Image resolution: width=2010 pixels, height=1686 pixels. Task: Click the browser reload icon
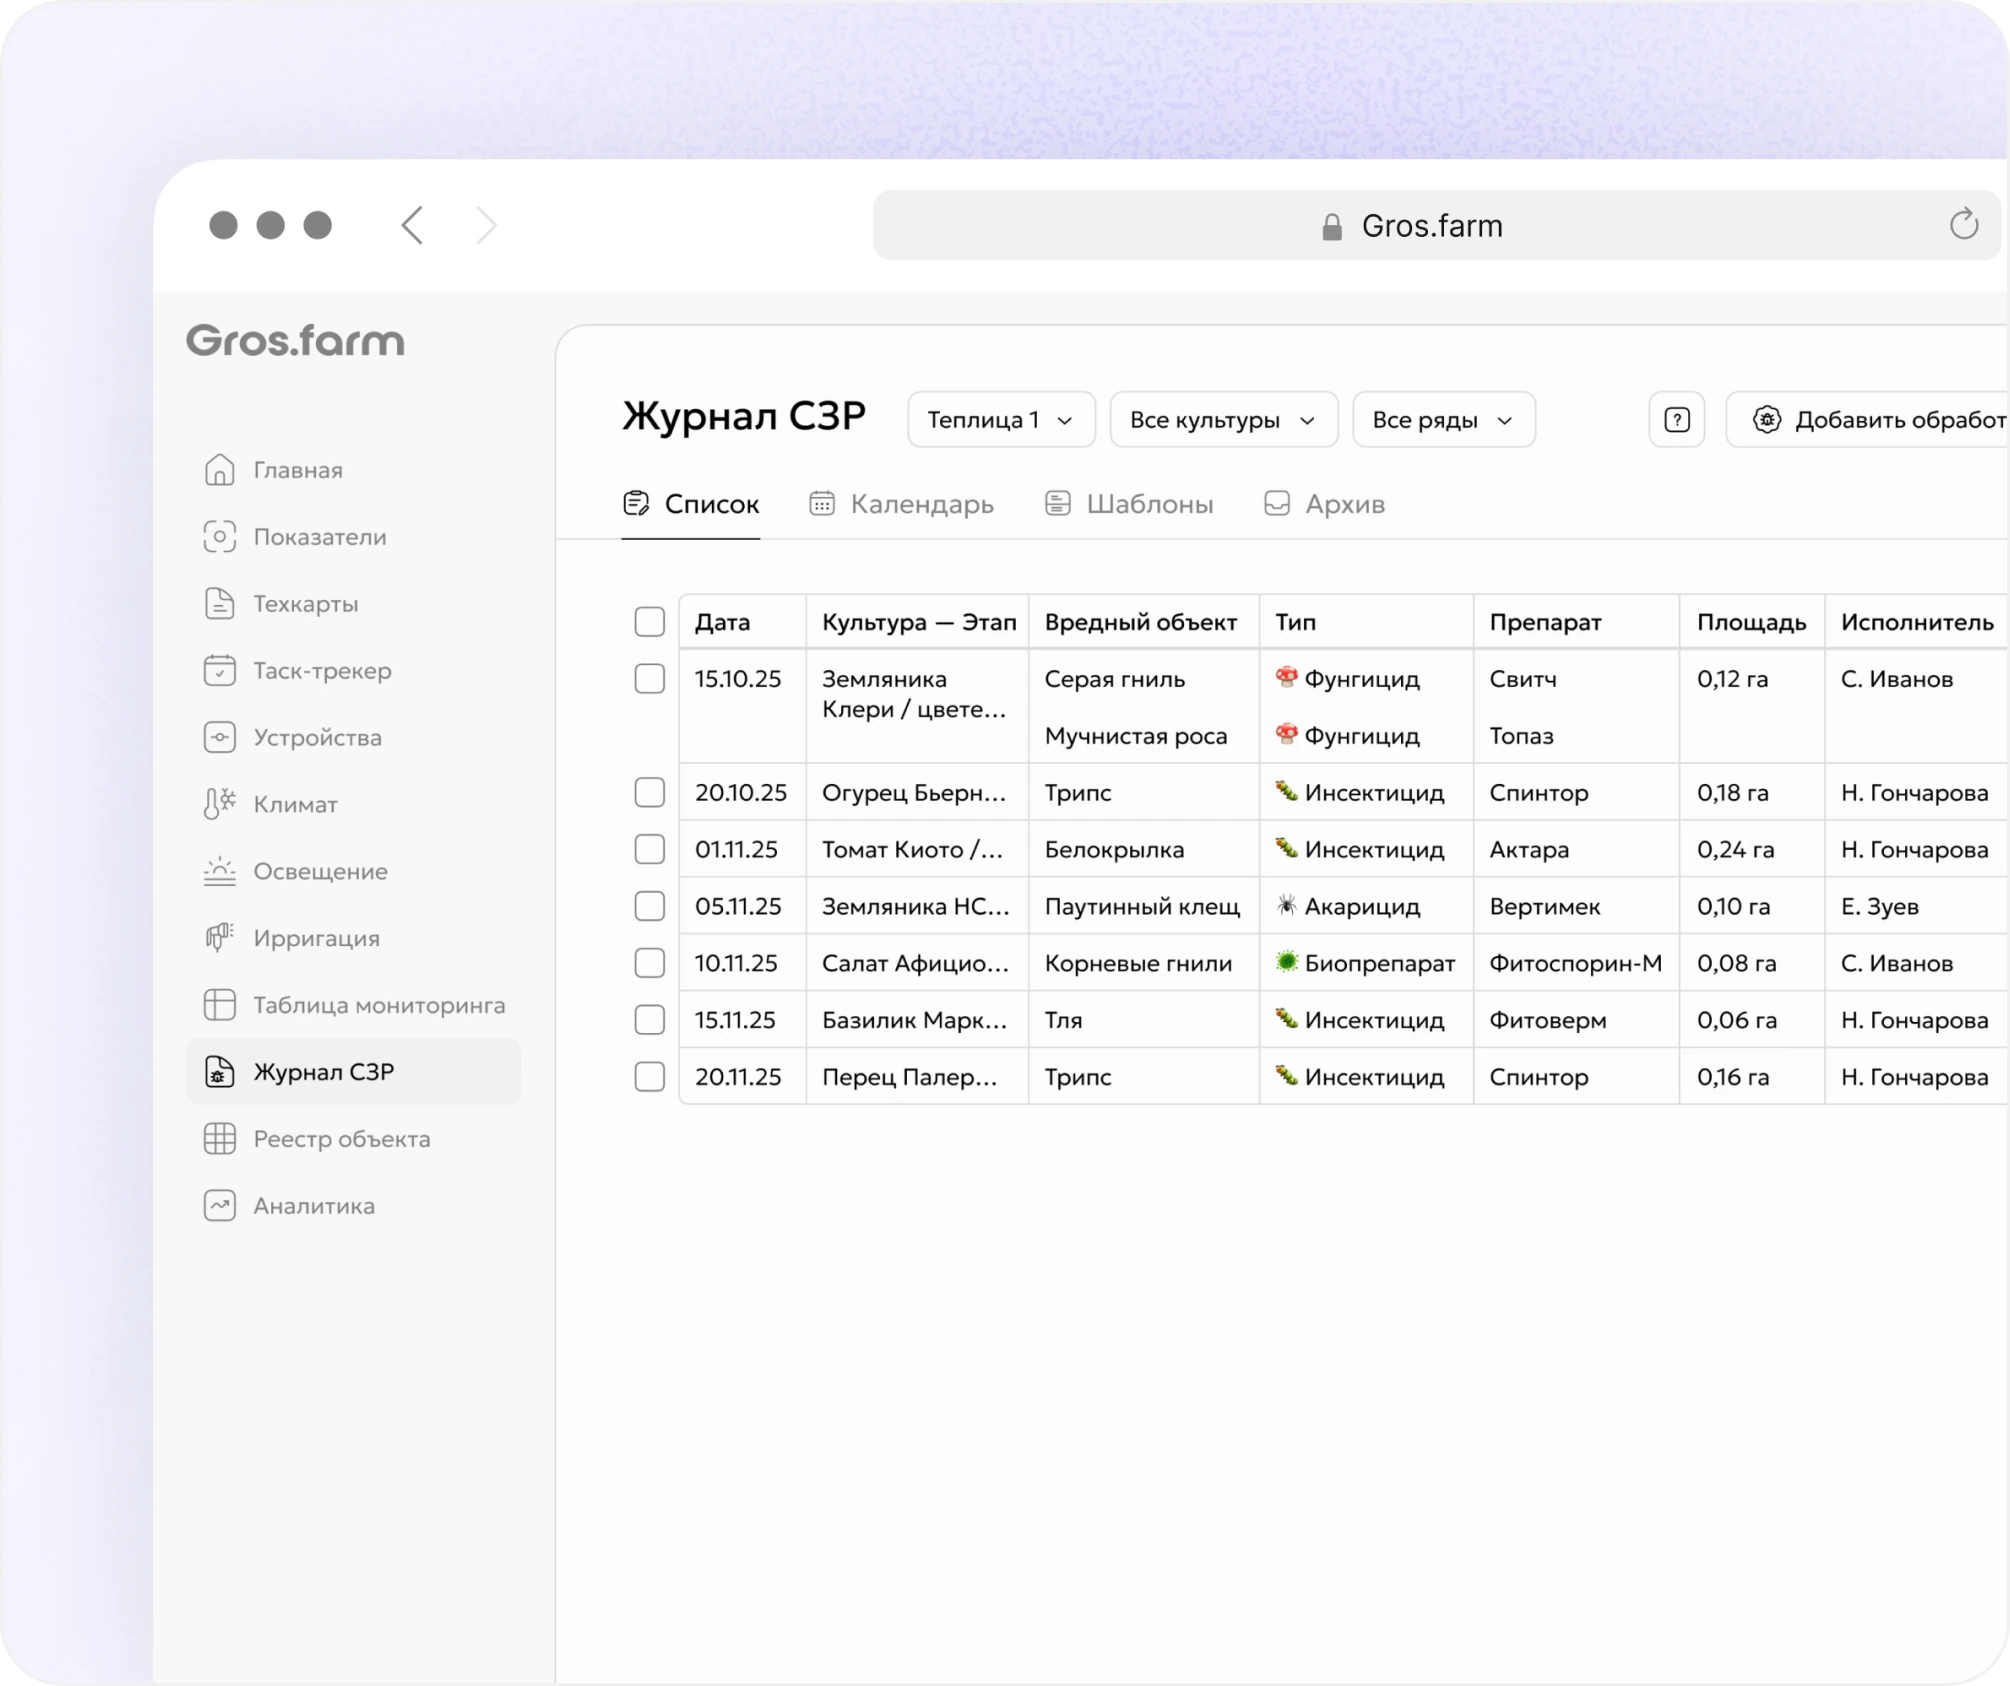1963,225
